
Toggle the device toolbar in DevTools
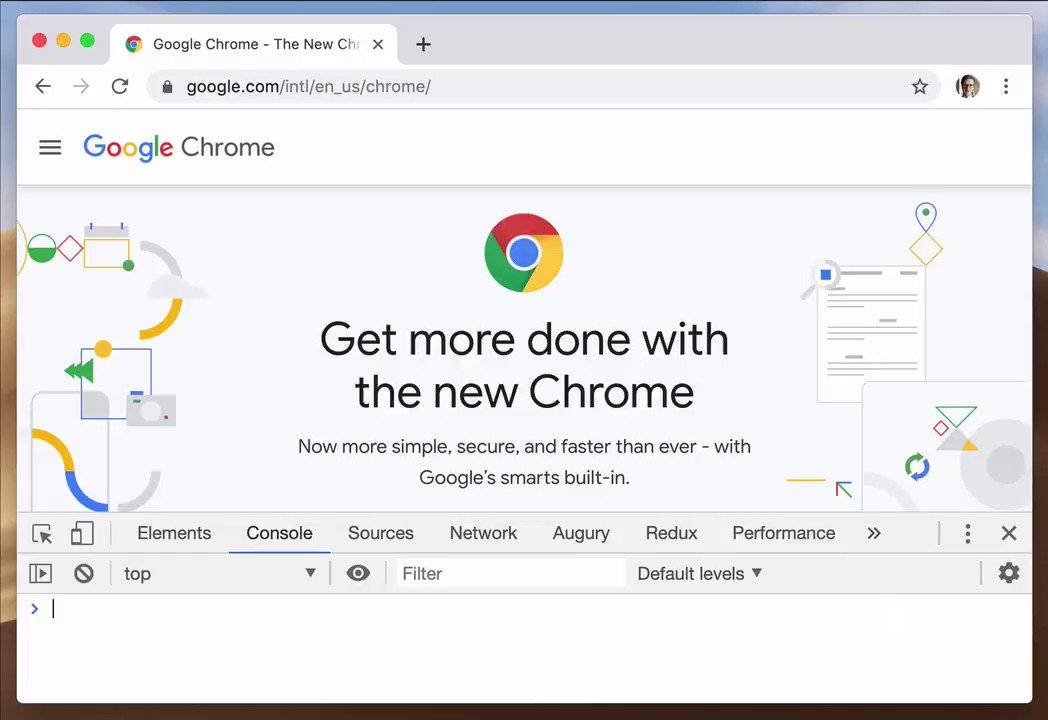tap(82, 533)
